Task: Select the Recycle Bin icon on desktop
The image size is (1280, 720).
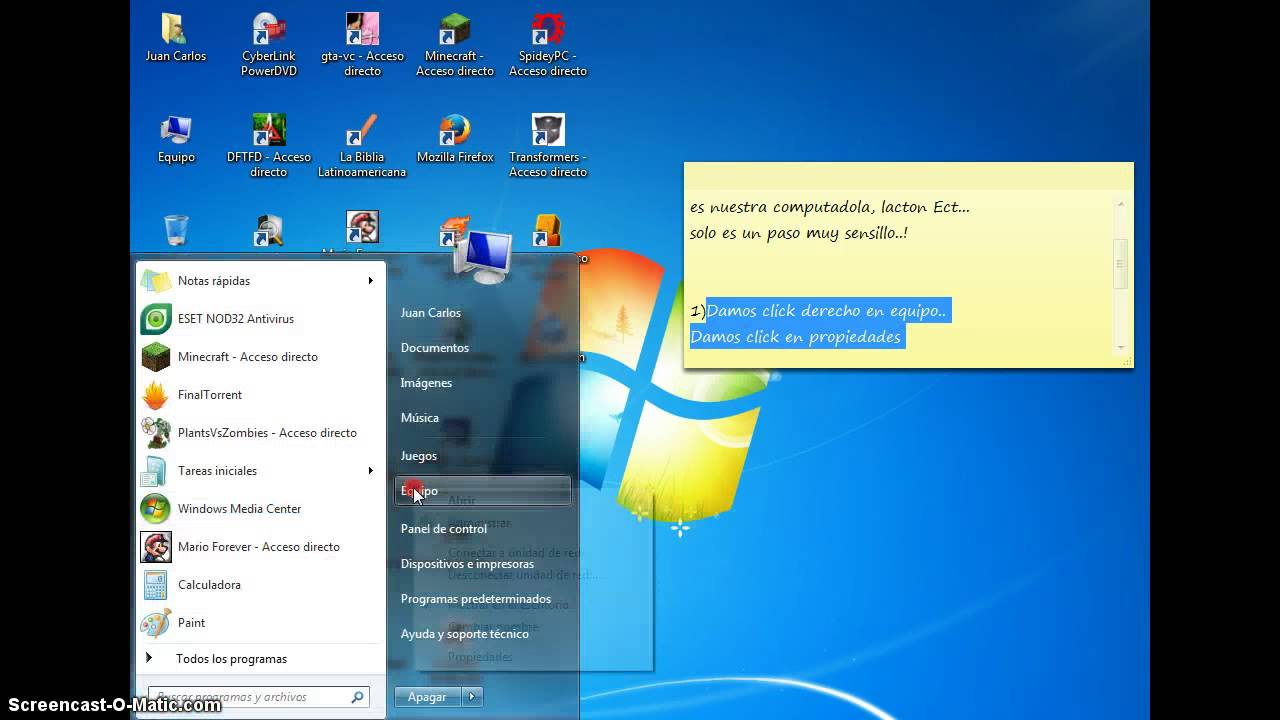Action: point(176,230)
